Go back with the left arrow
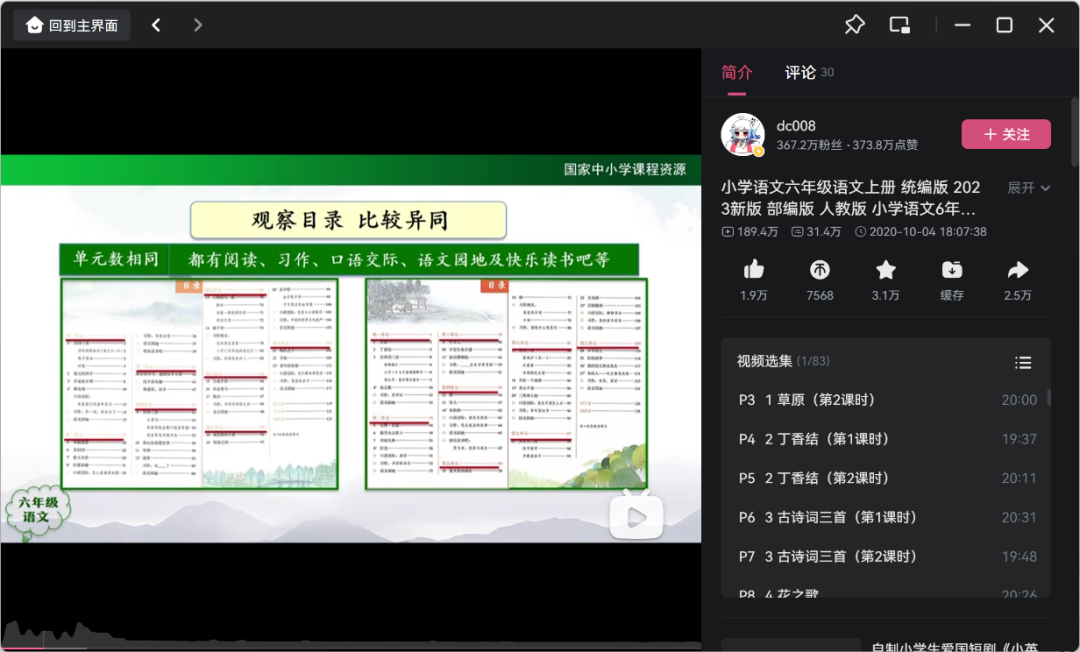Screen dimensions: 1080x652 (156, 25)
